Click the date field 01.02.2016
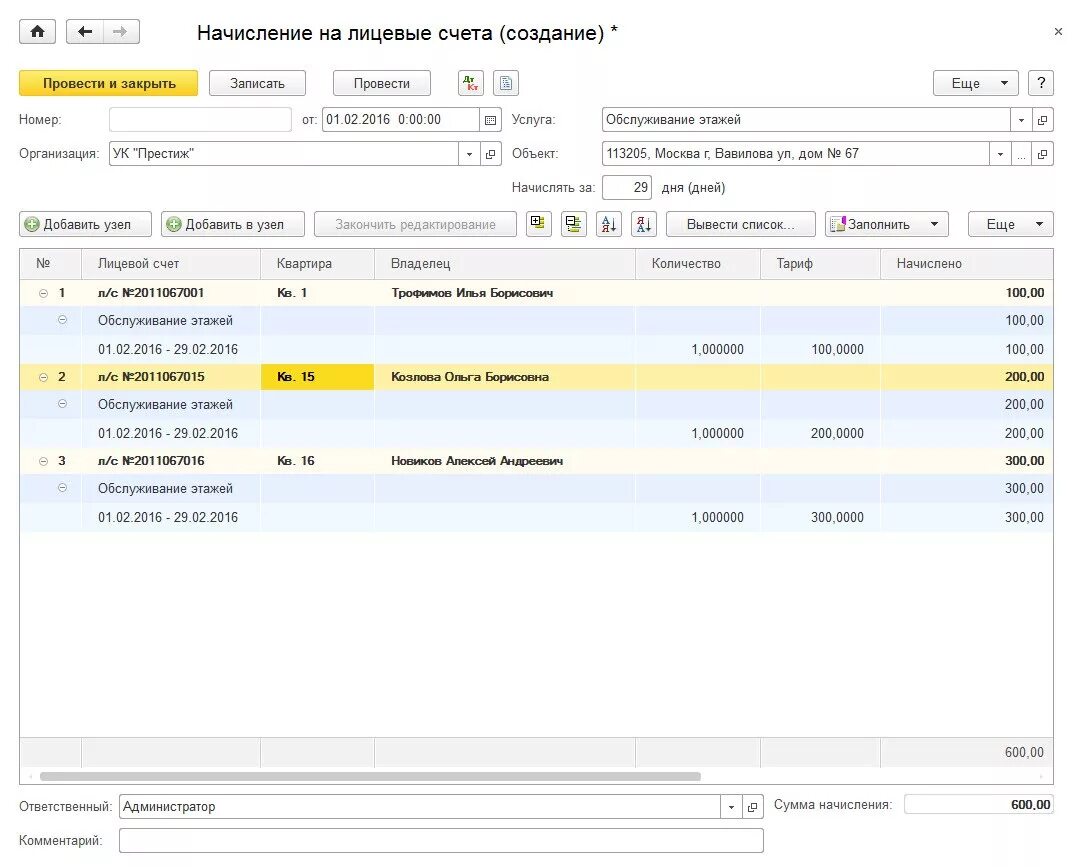Image resolution: width=1080 pixels, height=867 pixels. coord(401,120)
